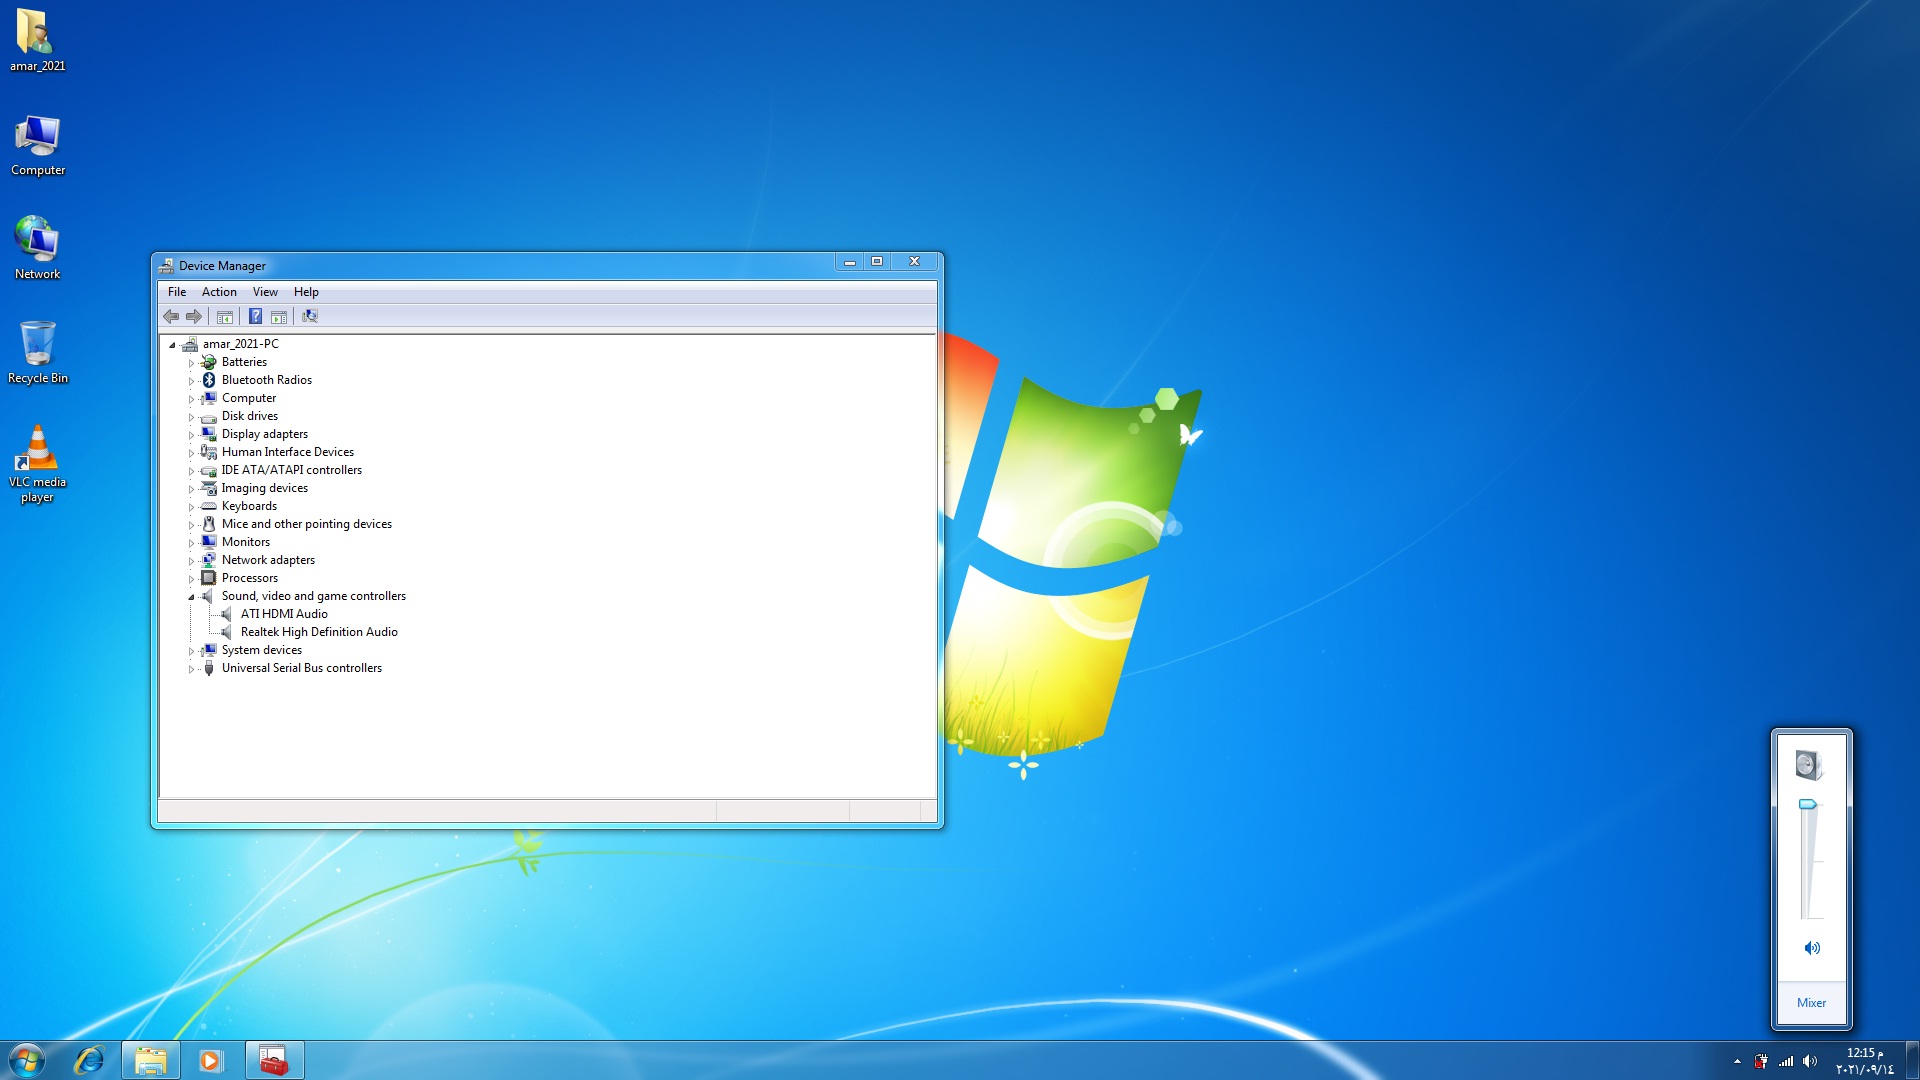Open the Start menu orb

(x=27, y=1060)
